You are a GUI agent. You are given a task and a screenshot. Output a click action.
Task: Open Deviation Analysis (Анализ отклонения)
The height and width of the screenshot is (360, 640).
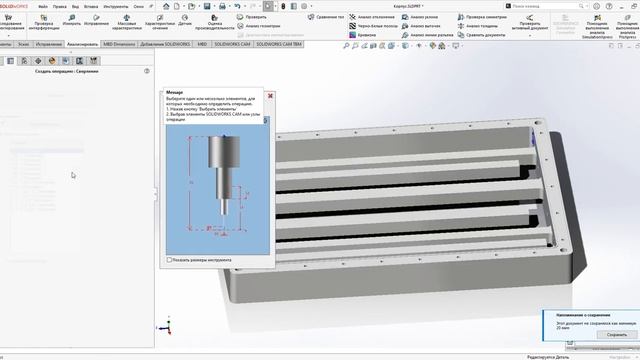point(372,17)
